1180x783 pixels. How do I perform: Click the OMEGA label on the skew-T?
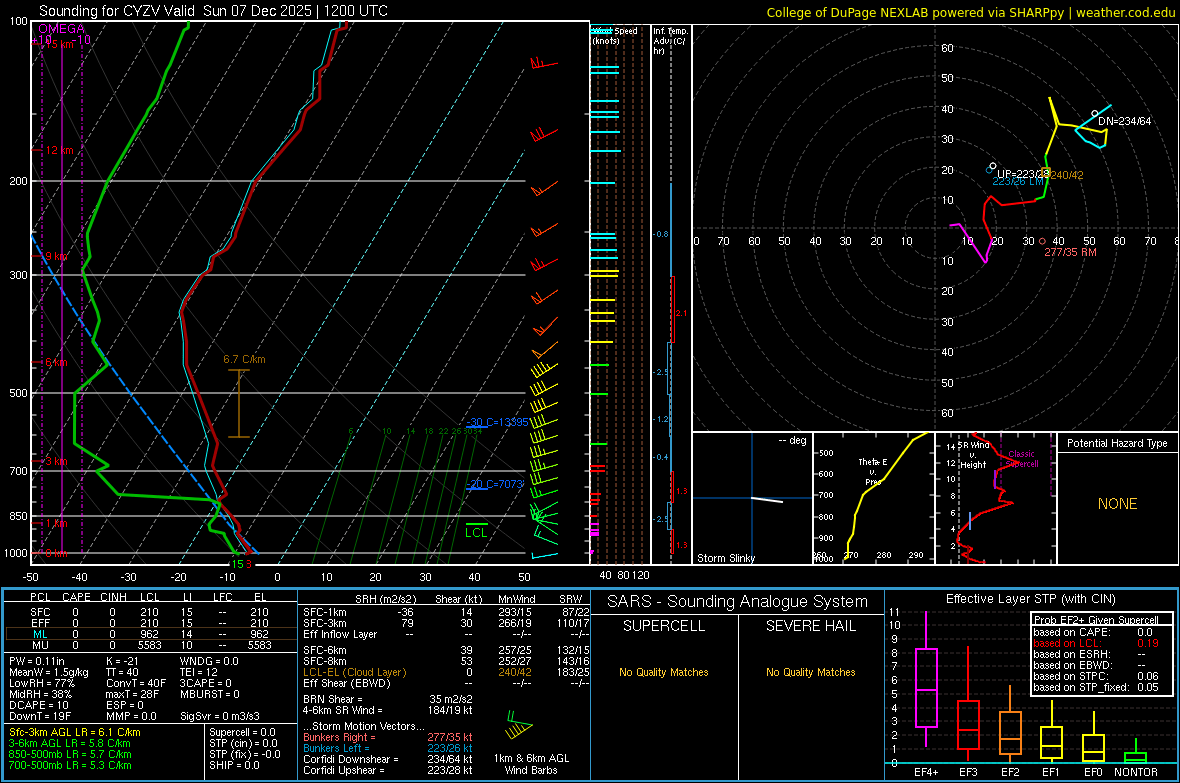click(62, 29)
